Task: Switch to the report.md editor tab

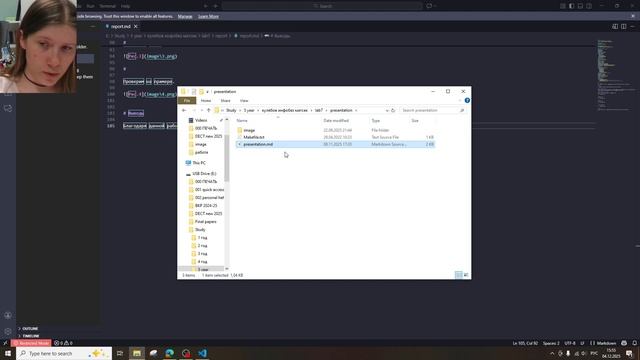Action: pyautogui.click(x=120, y=27)
